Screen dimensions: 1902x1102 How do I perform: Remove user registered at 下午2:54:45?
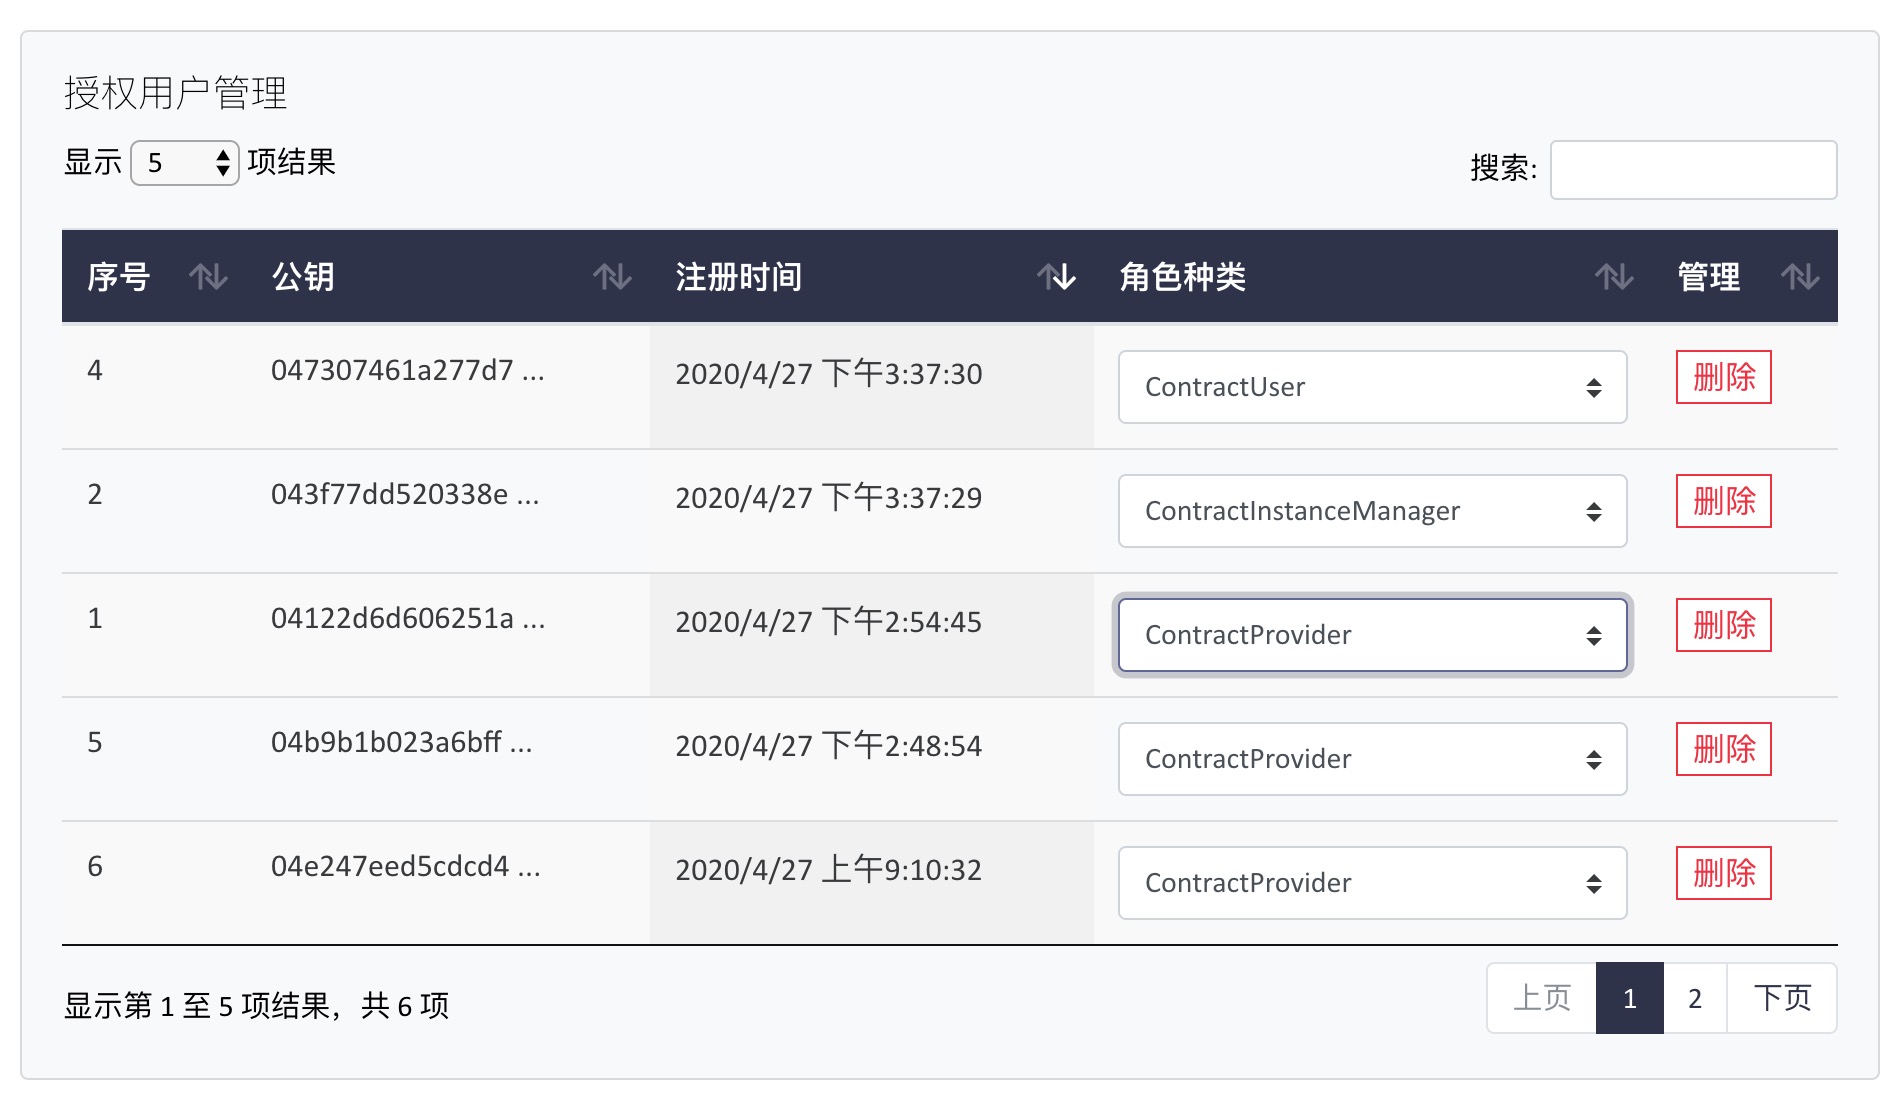(x=1723, y=625)
